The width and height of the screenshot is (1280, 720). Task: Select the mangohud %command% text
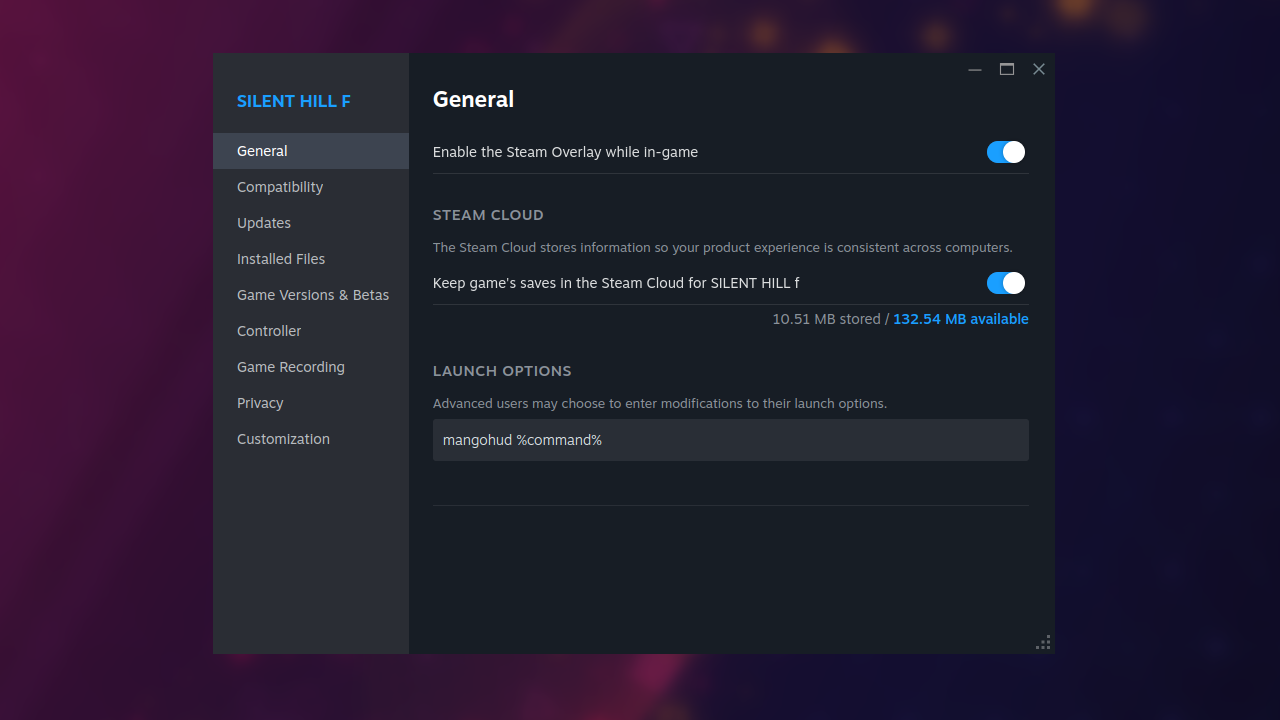[521, 440]
